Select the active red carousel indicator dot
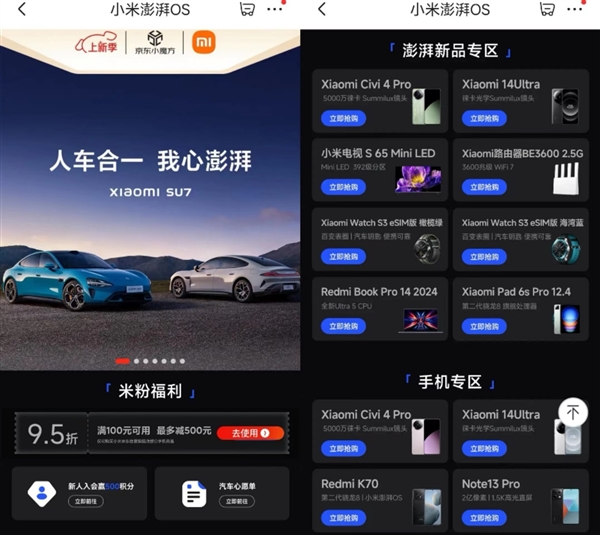Screen dimensions: 600x535 coord(122,360)
